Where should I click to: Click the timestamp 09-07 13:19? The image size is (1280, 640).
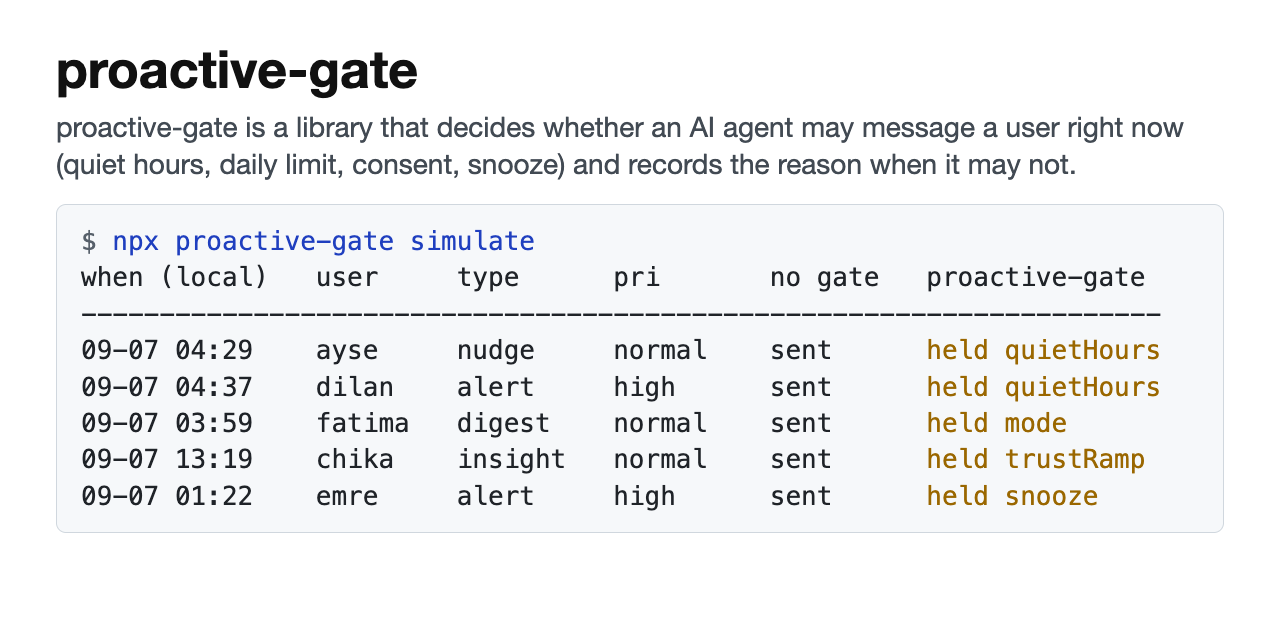click(166, 459)
